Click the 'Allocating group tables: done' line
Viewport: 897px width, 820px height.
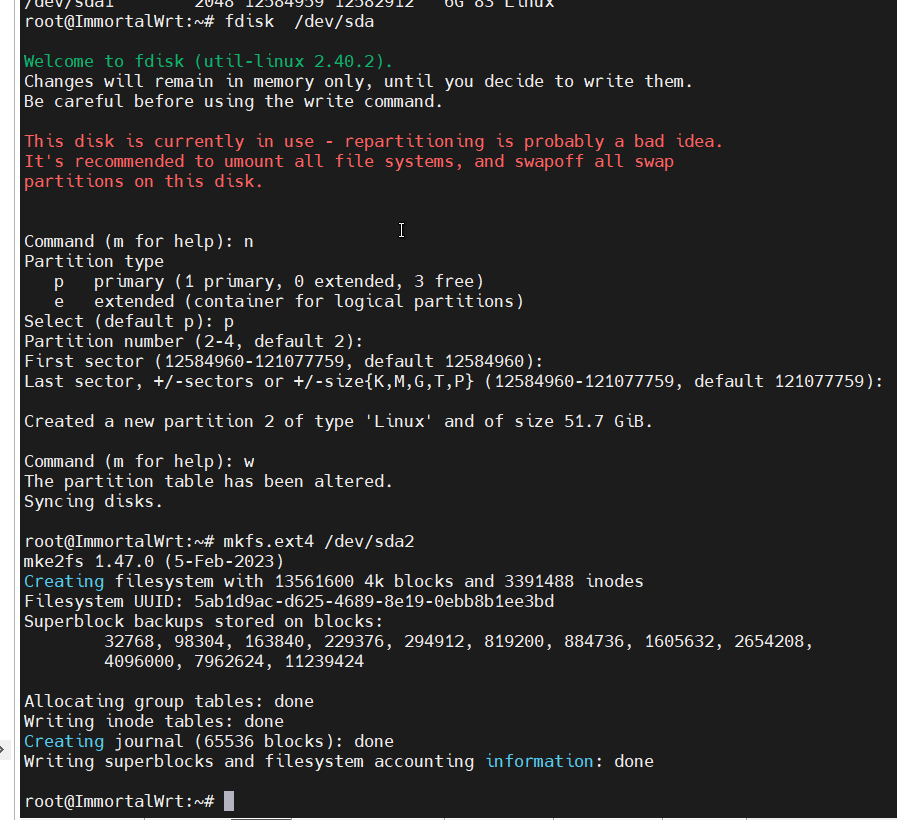168,701
